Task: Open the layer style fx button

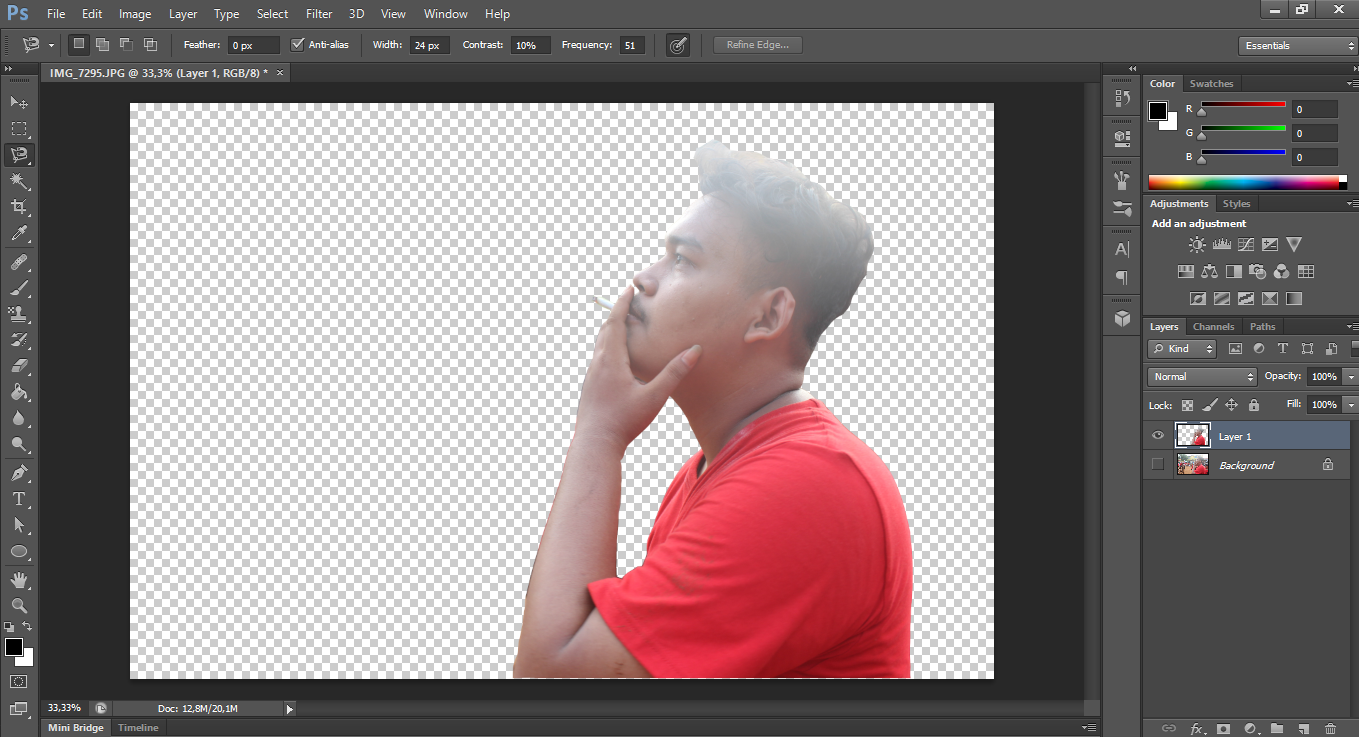Action: (1196, 729)
